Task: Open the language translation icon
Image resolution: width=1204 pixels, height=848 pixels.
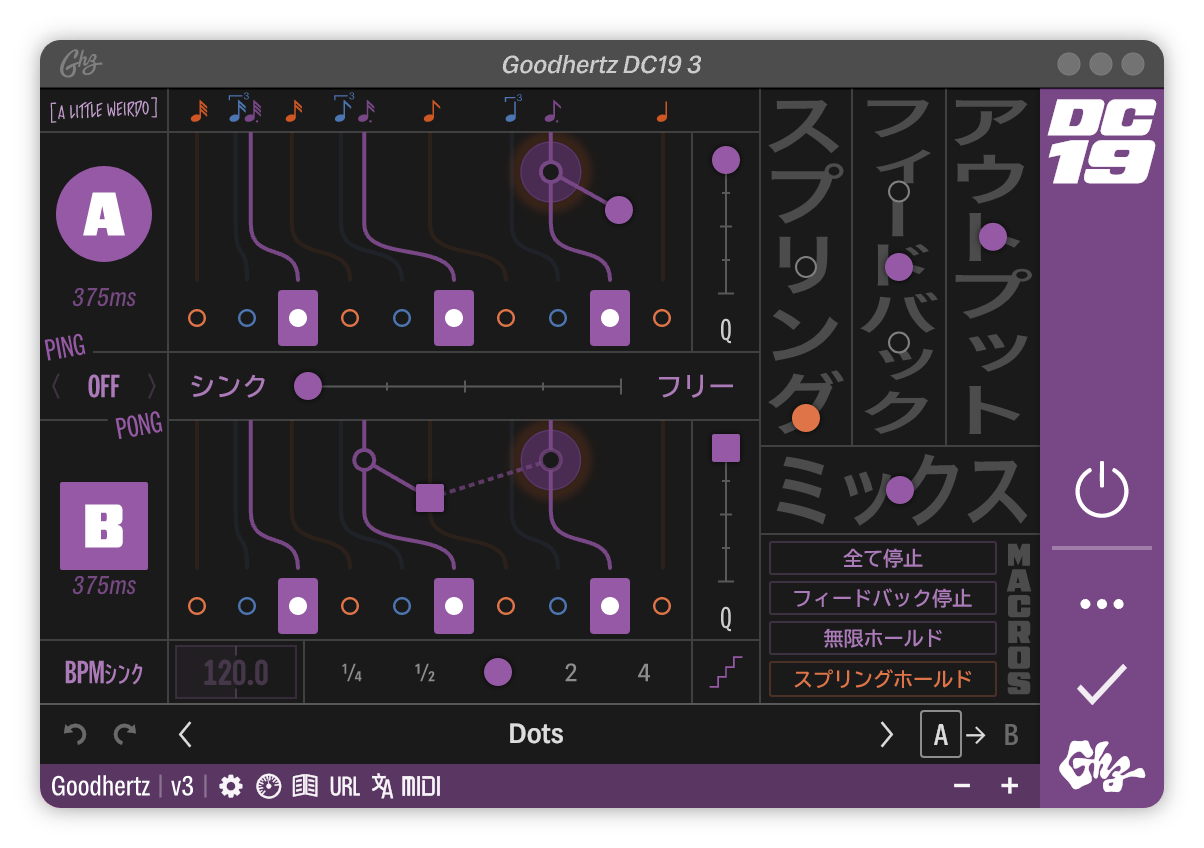Action: click(x=382, y=786)
